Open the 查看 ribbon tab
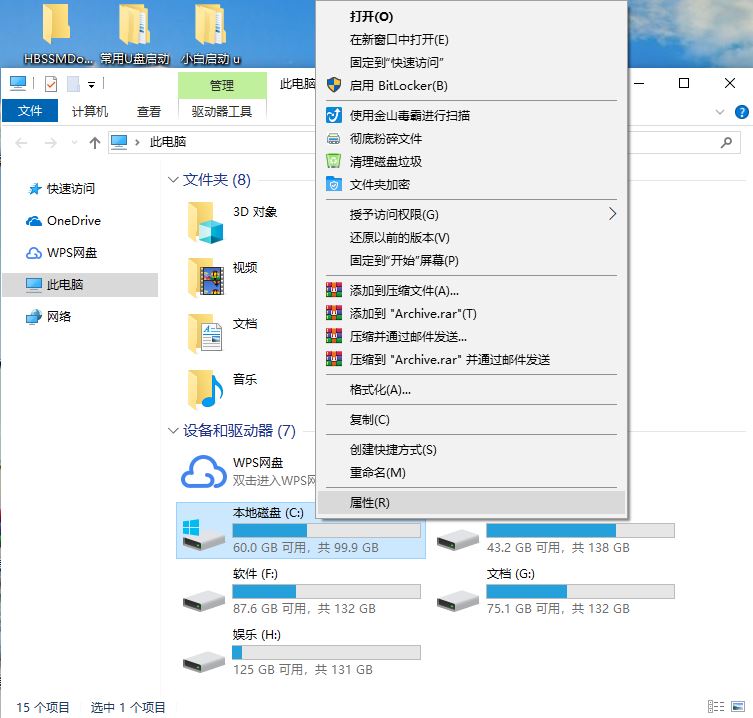Image resolution: width=753 pixels, height=718 pixels. tap(149, 111)
